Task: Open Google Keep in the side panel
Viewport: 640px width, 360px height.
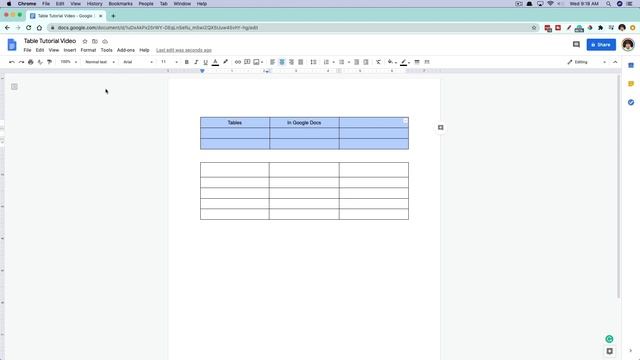Action: click(631, 84)
